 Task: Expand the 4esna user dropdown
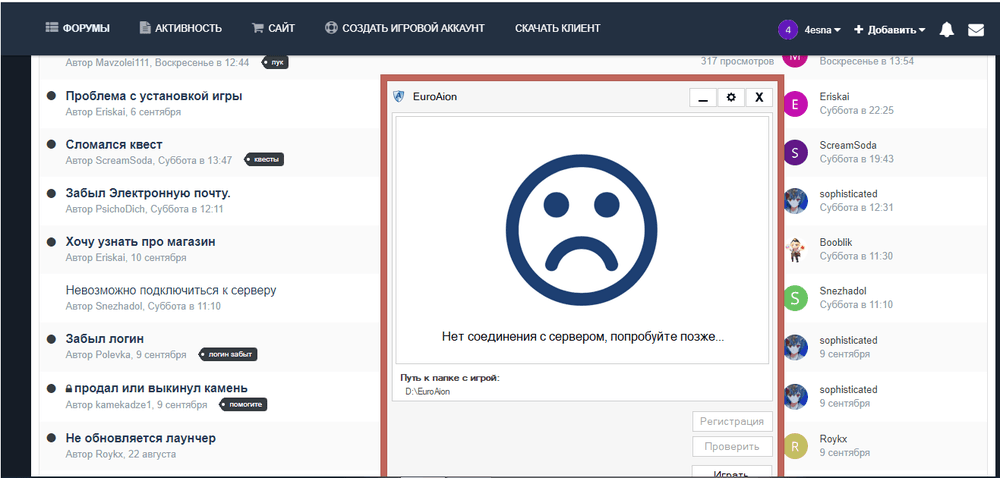click(823, 30)
